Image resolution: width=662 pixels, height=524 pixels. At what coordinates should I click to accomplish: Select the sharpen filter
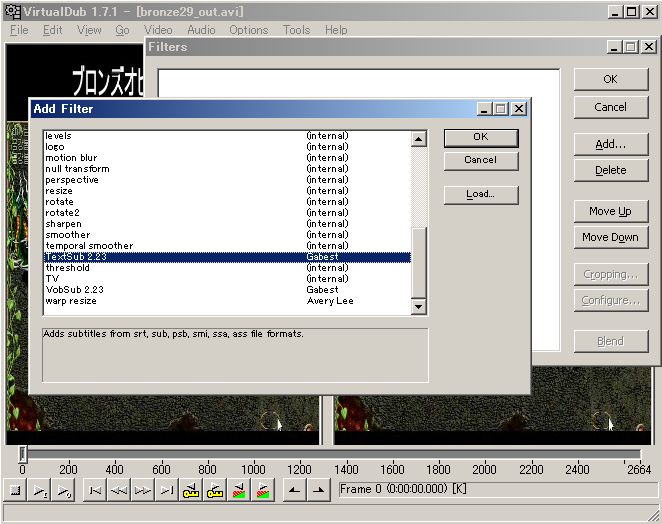(x=228, y=224)
